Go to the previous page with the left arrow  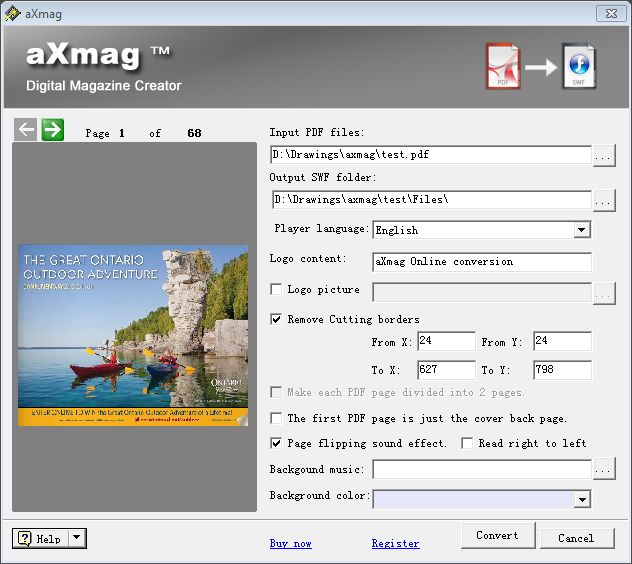click(25, 129)
